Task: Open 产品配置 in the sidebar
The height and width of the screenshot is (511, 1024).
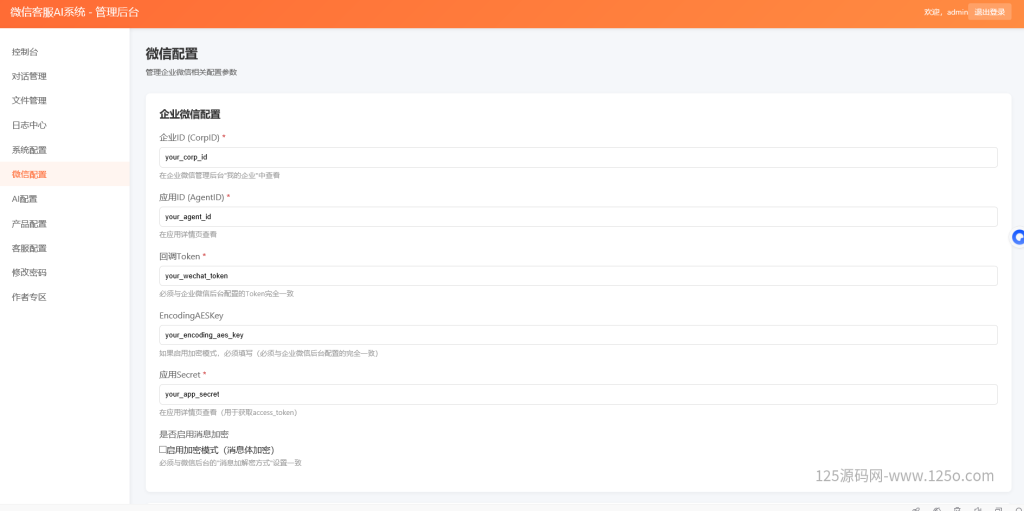Action: click(x=29, y=224)
